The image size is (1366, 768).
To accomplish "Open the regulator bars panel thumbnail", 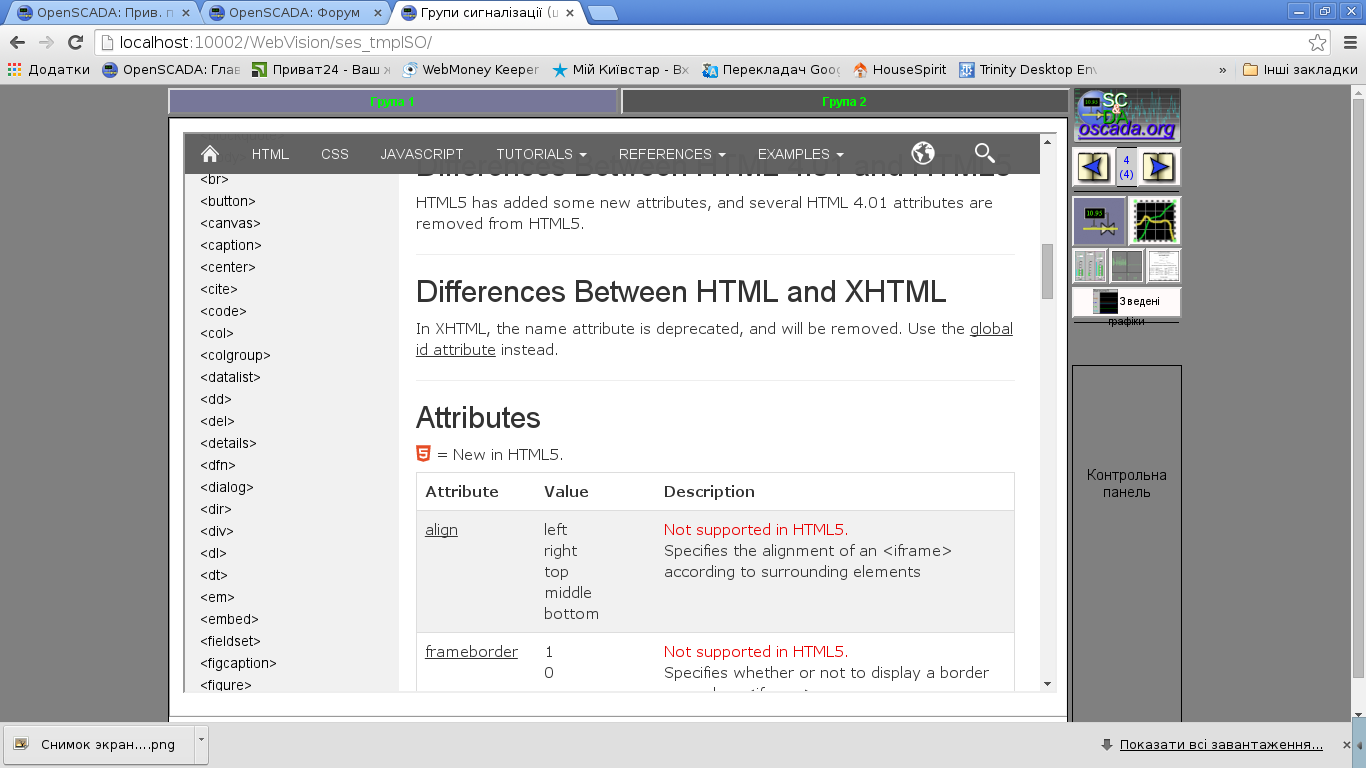I will pyautogui.click(x=1090, y=266).
